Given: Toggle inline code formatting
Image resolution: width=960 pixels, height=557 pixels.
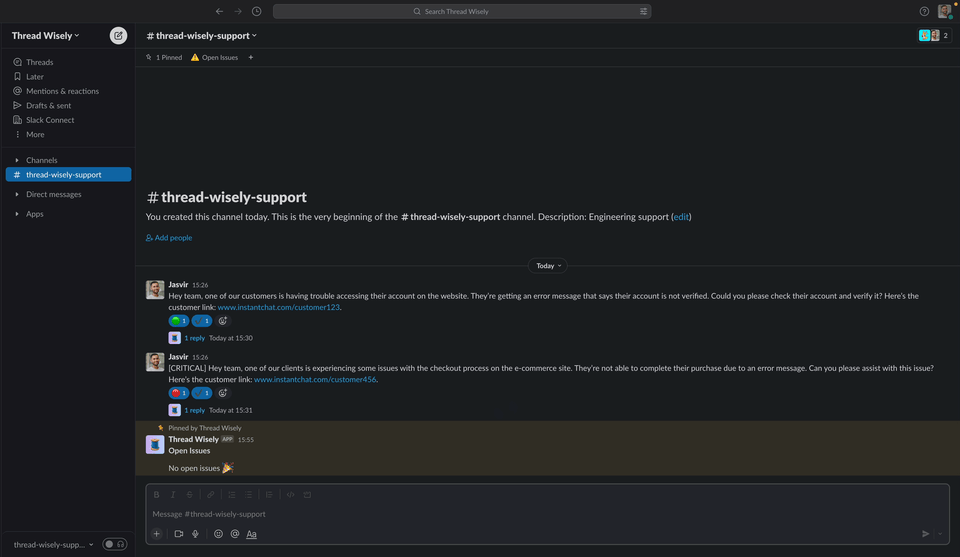Looking at the screenshot, I should click(x=291, y=495).
